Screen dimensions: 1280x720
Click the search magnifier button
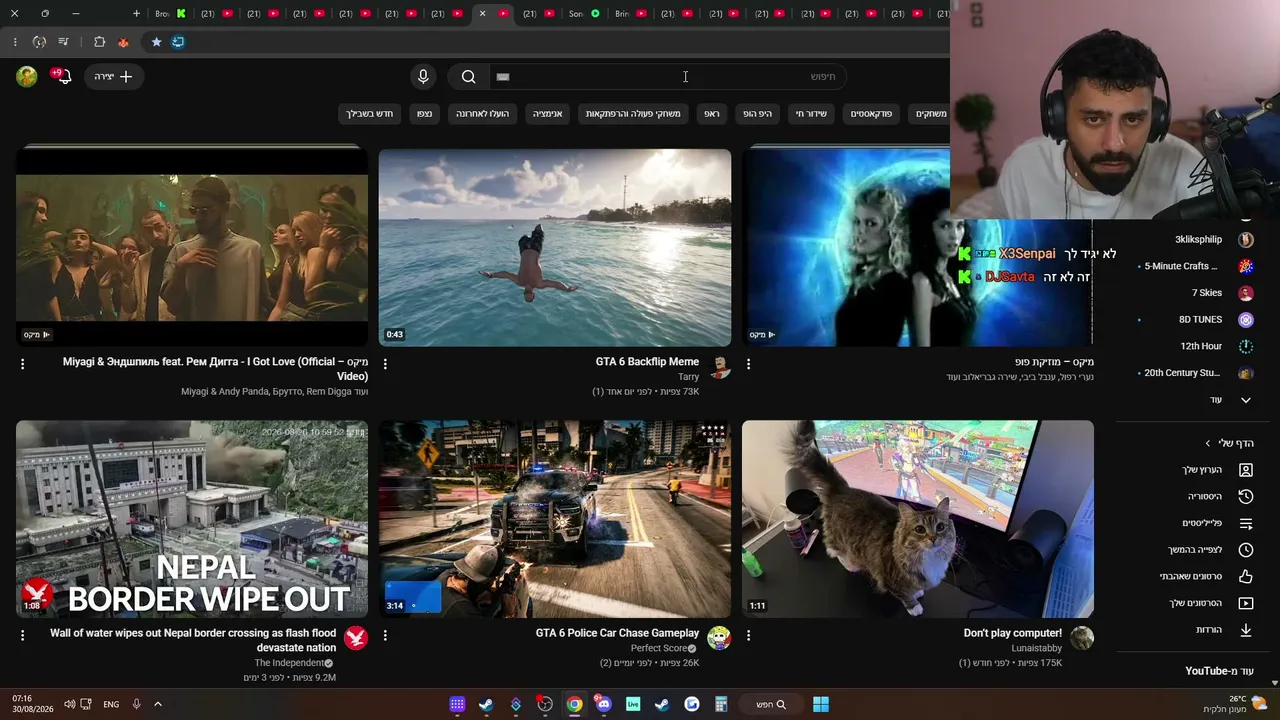pos(468,76)
